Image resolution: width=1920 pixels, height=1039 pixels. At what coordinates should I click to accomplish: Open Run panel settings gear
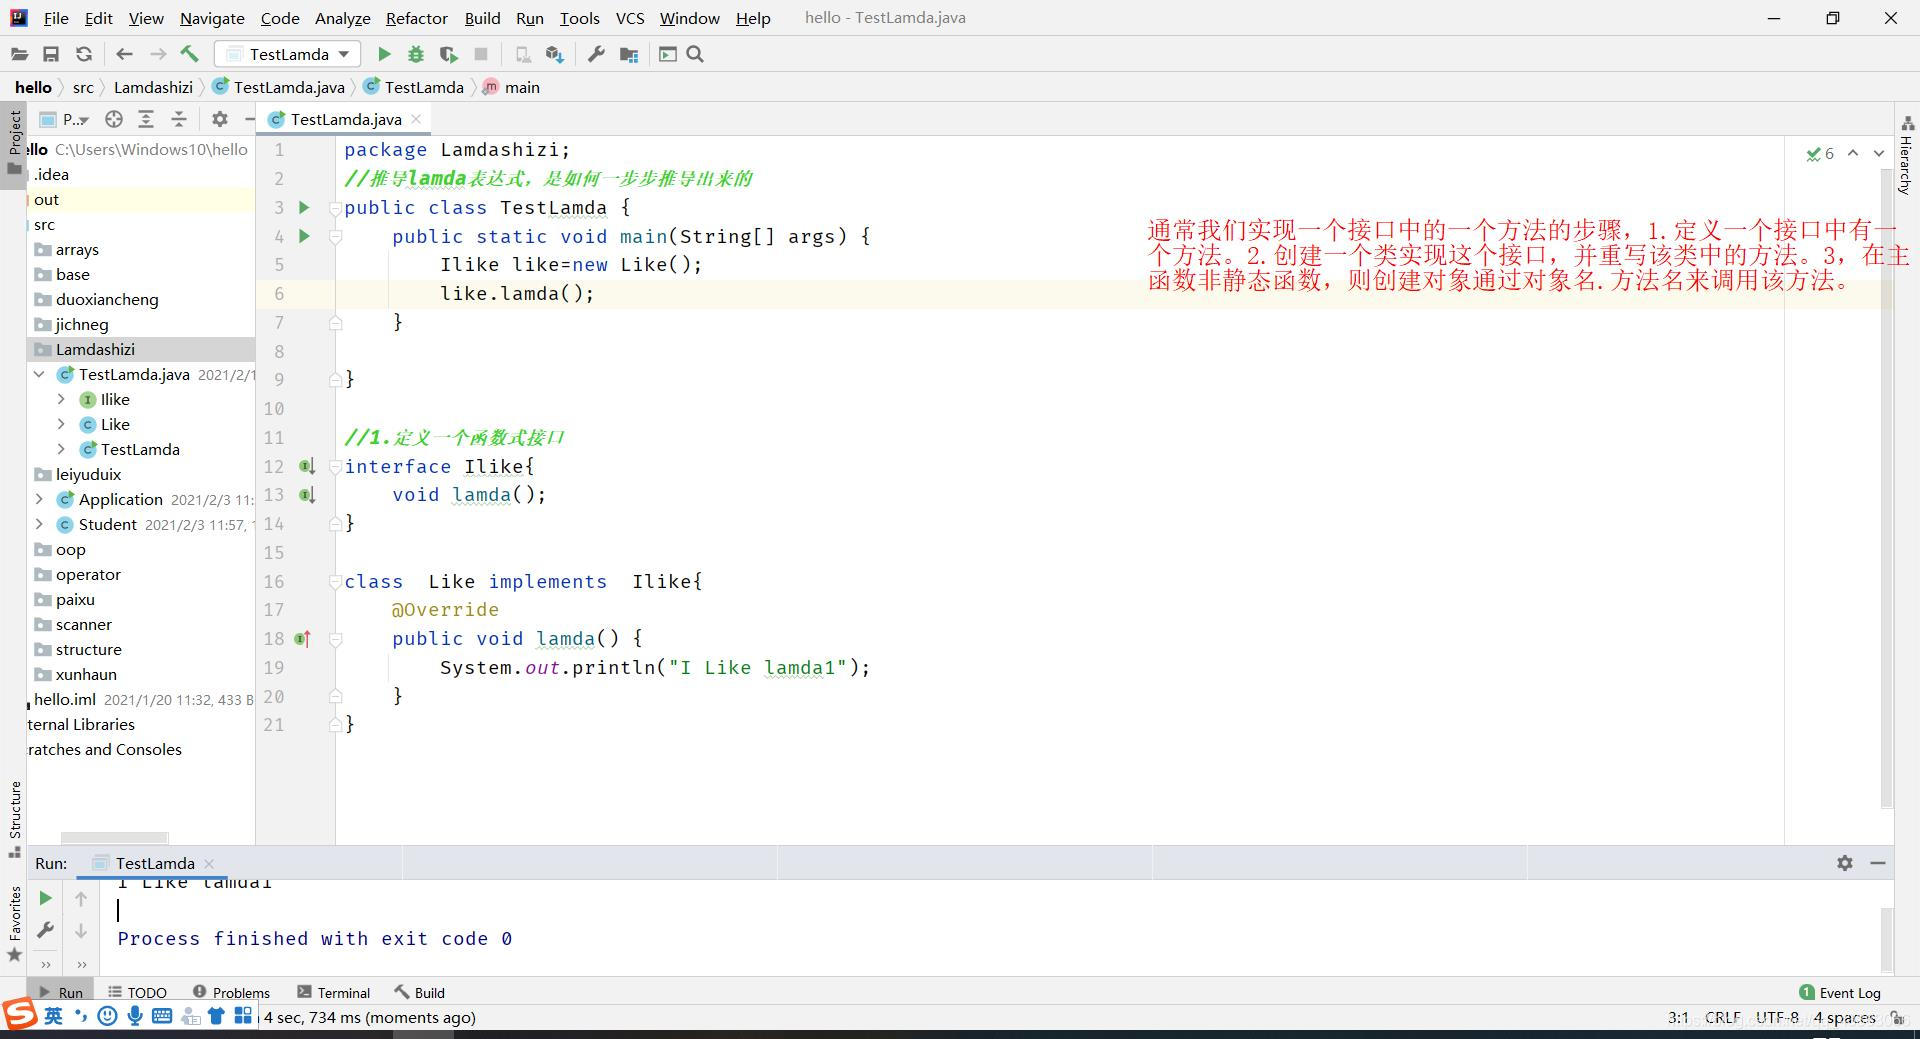(1845, 862)
